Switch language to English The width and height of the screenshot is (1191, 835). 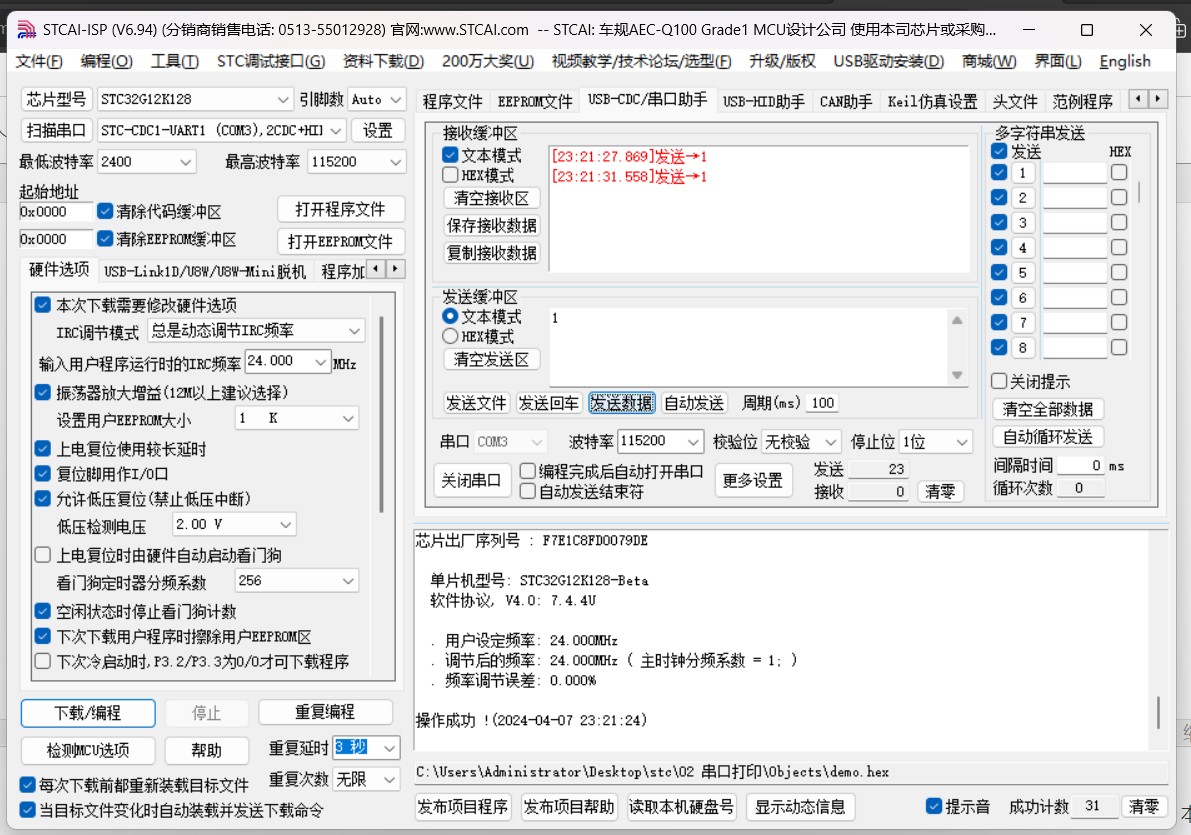click(x=1124, y=61)
